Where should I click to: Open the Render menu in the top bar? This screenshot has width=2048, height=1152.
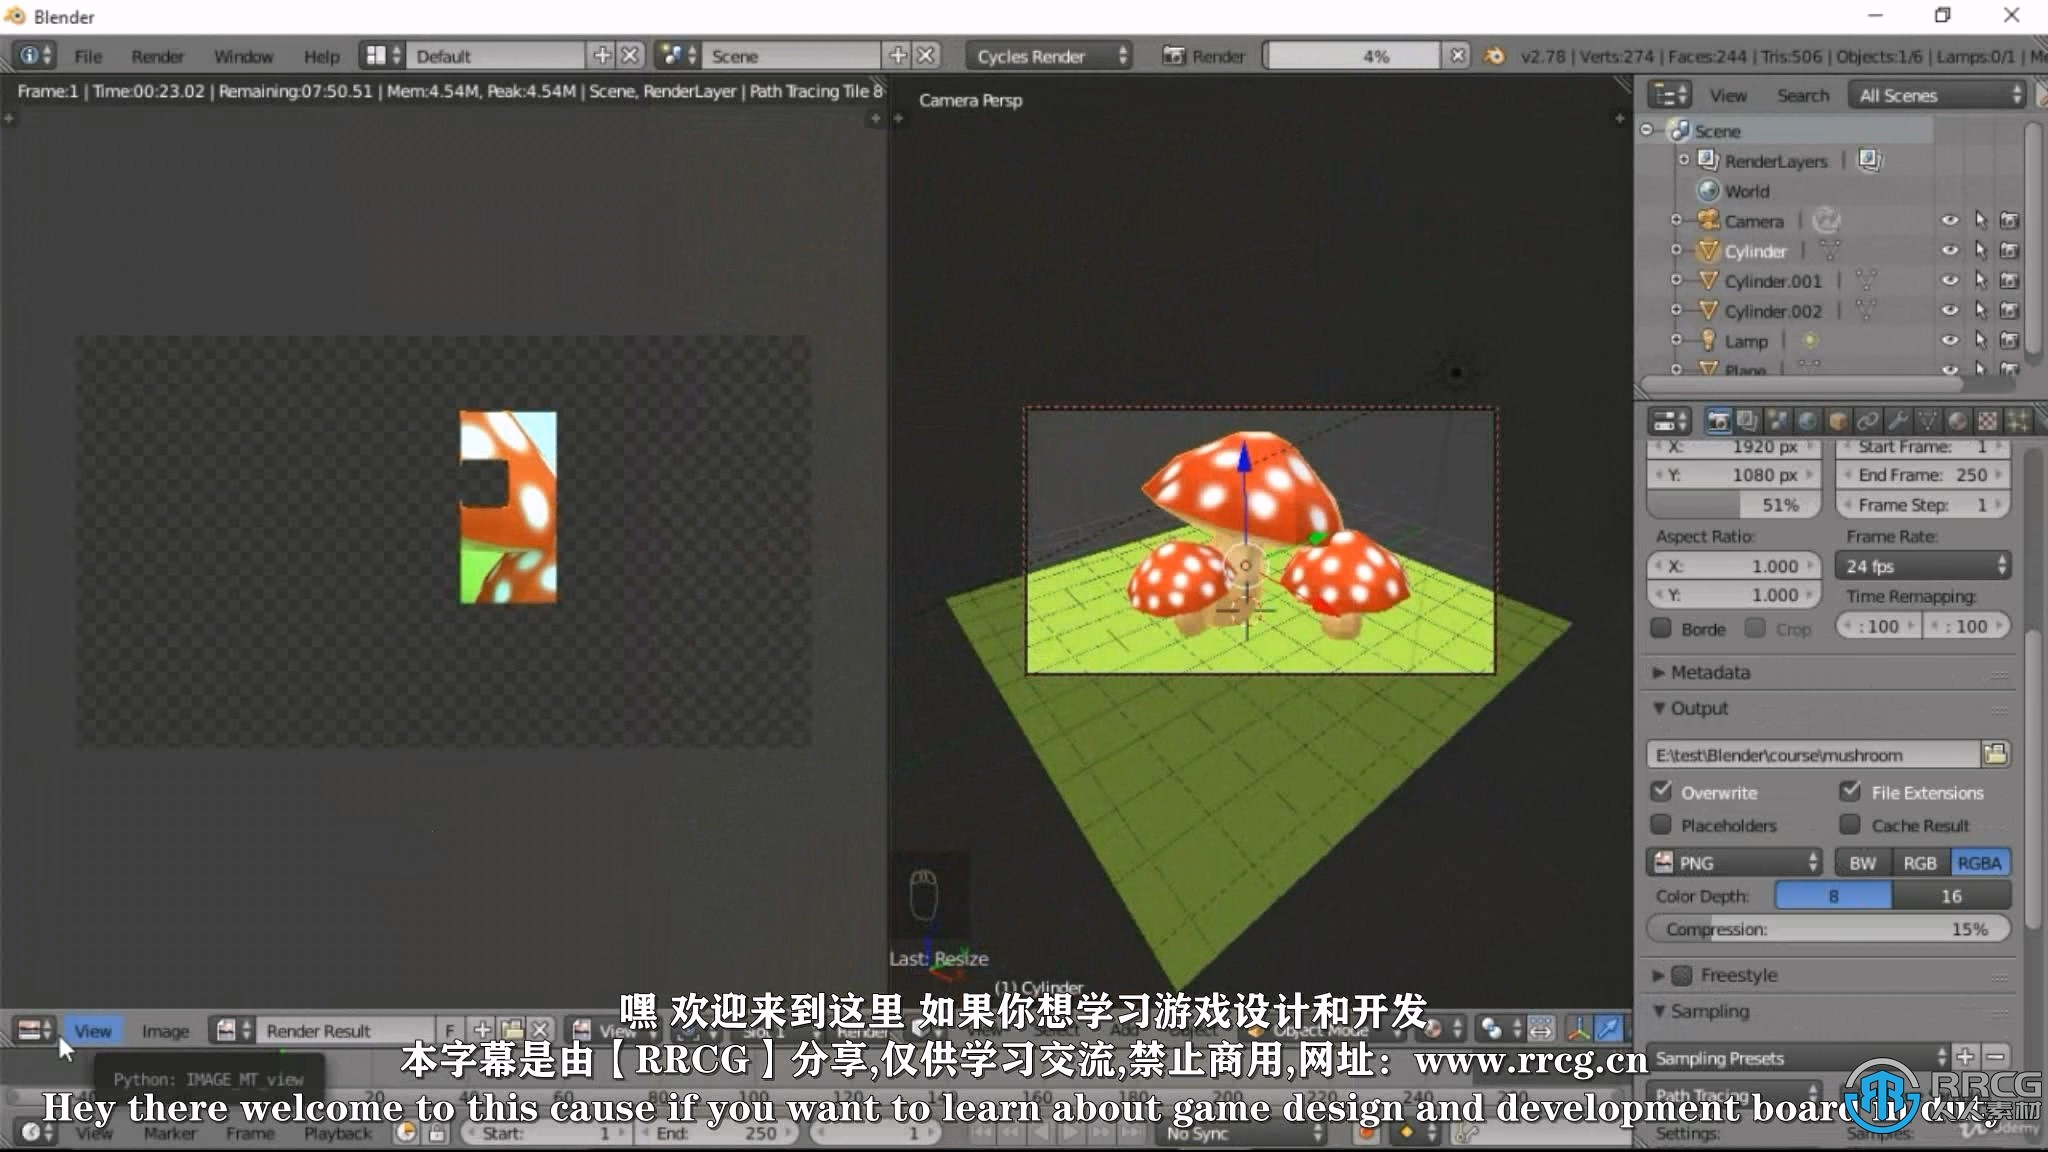(x=157, y=56)
